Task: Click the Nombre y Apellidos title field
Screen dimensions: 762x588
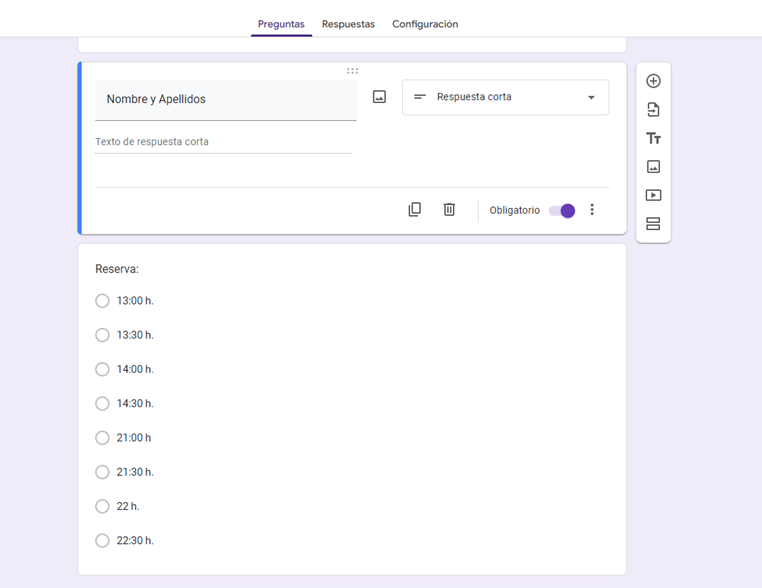Action: click(225, 100)
